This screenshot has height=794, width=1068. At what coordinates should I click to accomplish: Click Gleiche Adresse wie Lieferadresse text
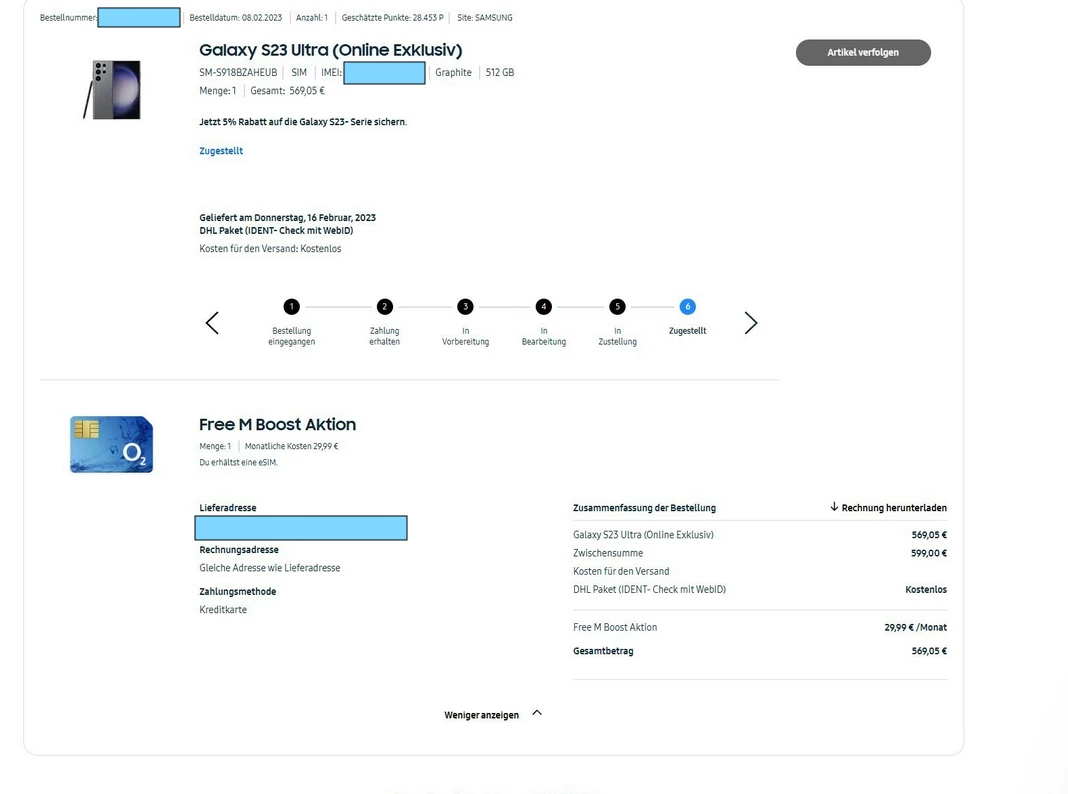pyautogui.click(x=270, y=568)
